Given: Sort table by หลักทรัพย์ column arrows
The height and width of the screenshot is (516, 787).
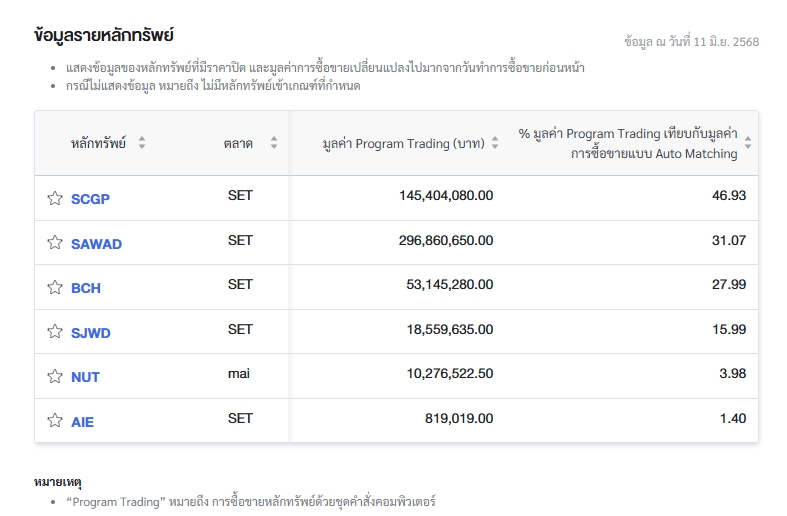Looking at the screenshot, I should (142, 143).
